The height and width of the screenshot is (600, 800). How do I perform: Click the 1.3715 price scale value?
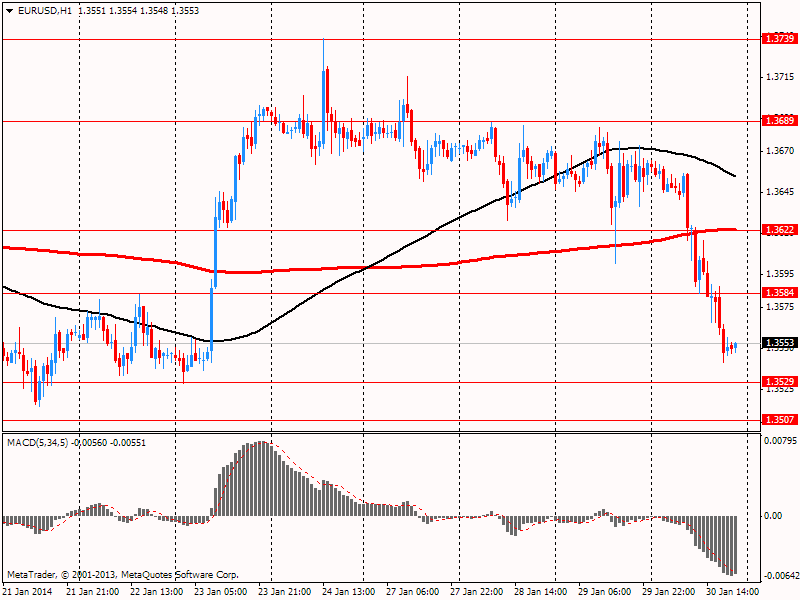[x=780, y=77]
